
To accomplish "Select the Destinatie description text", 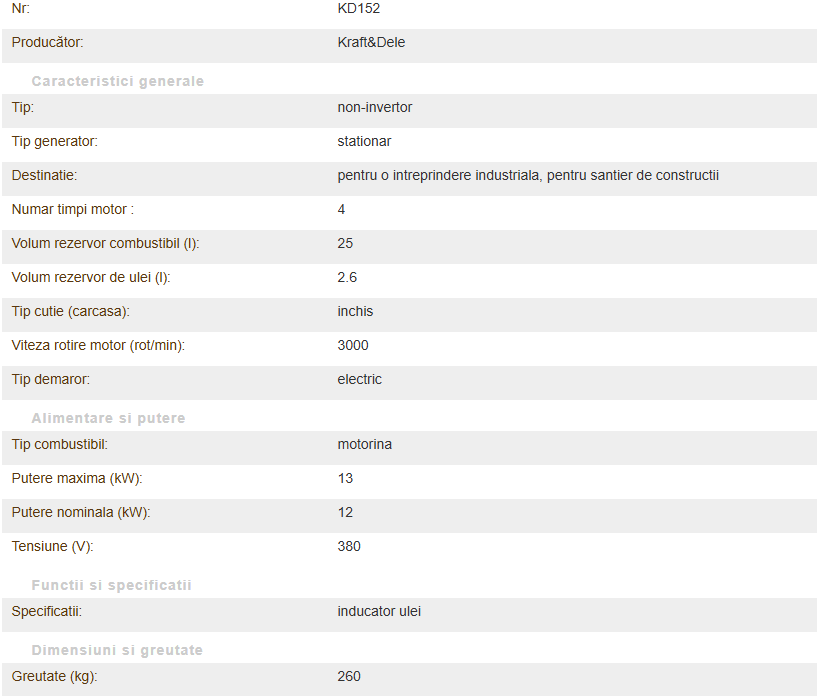I will (x=528, y=176).
